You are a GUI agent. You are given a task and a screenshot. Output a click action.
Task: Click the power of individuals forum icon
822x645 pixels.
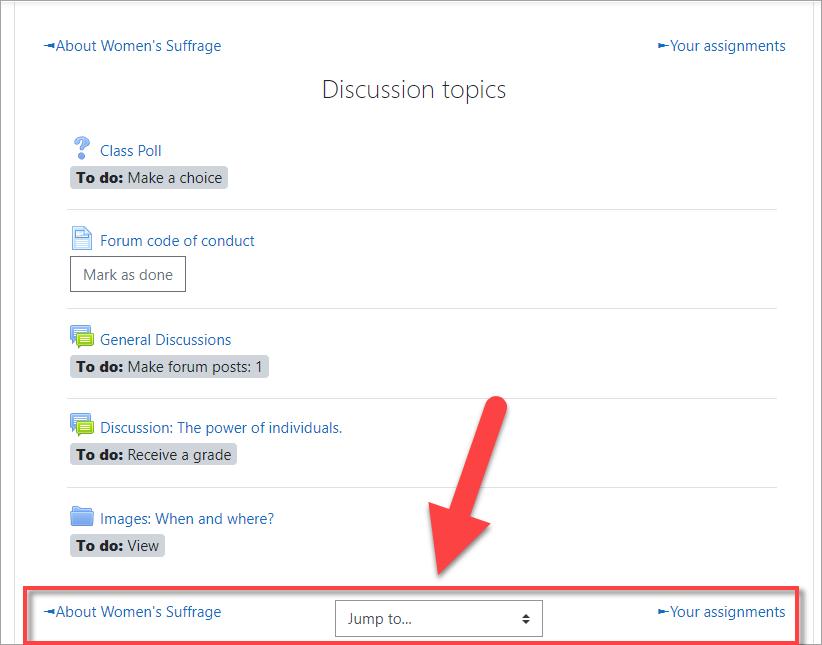point(82,426)
